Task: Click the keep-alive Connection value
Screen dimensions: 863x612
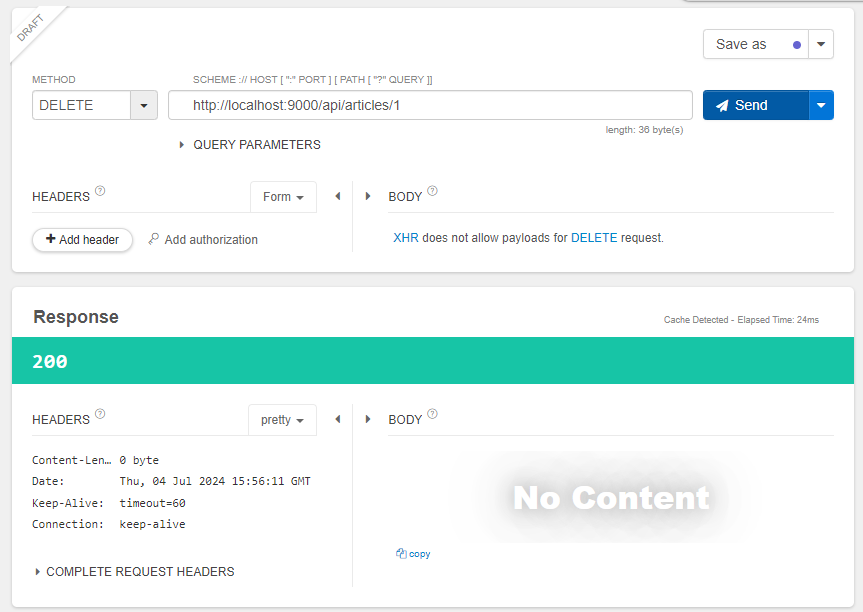Action: [x=152, y=524]
